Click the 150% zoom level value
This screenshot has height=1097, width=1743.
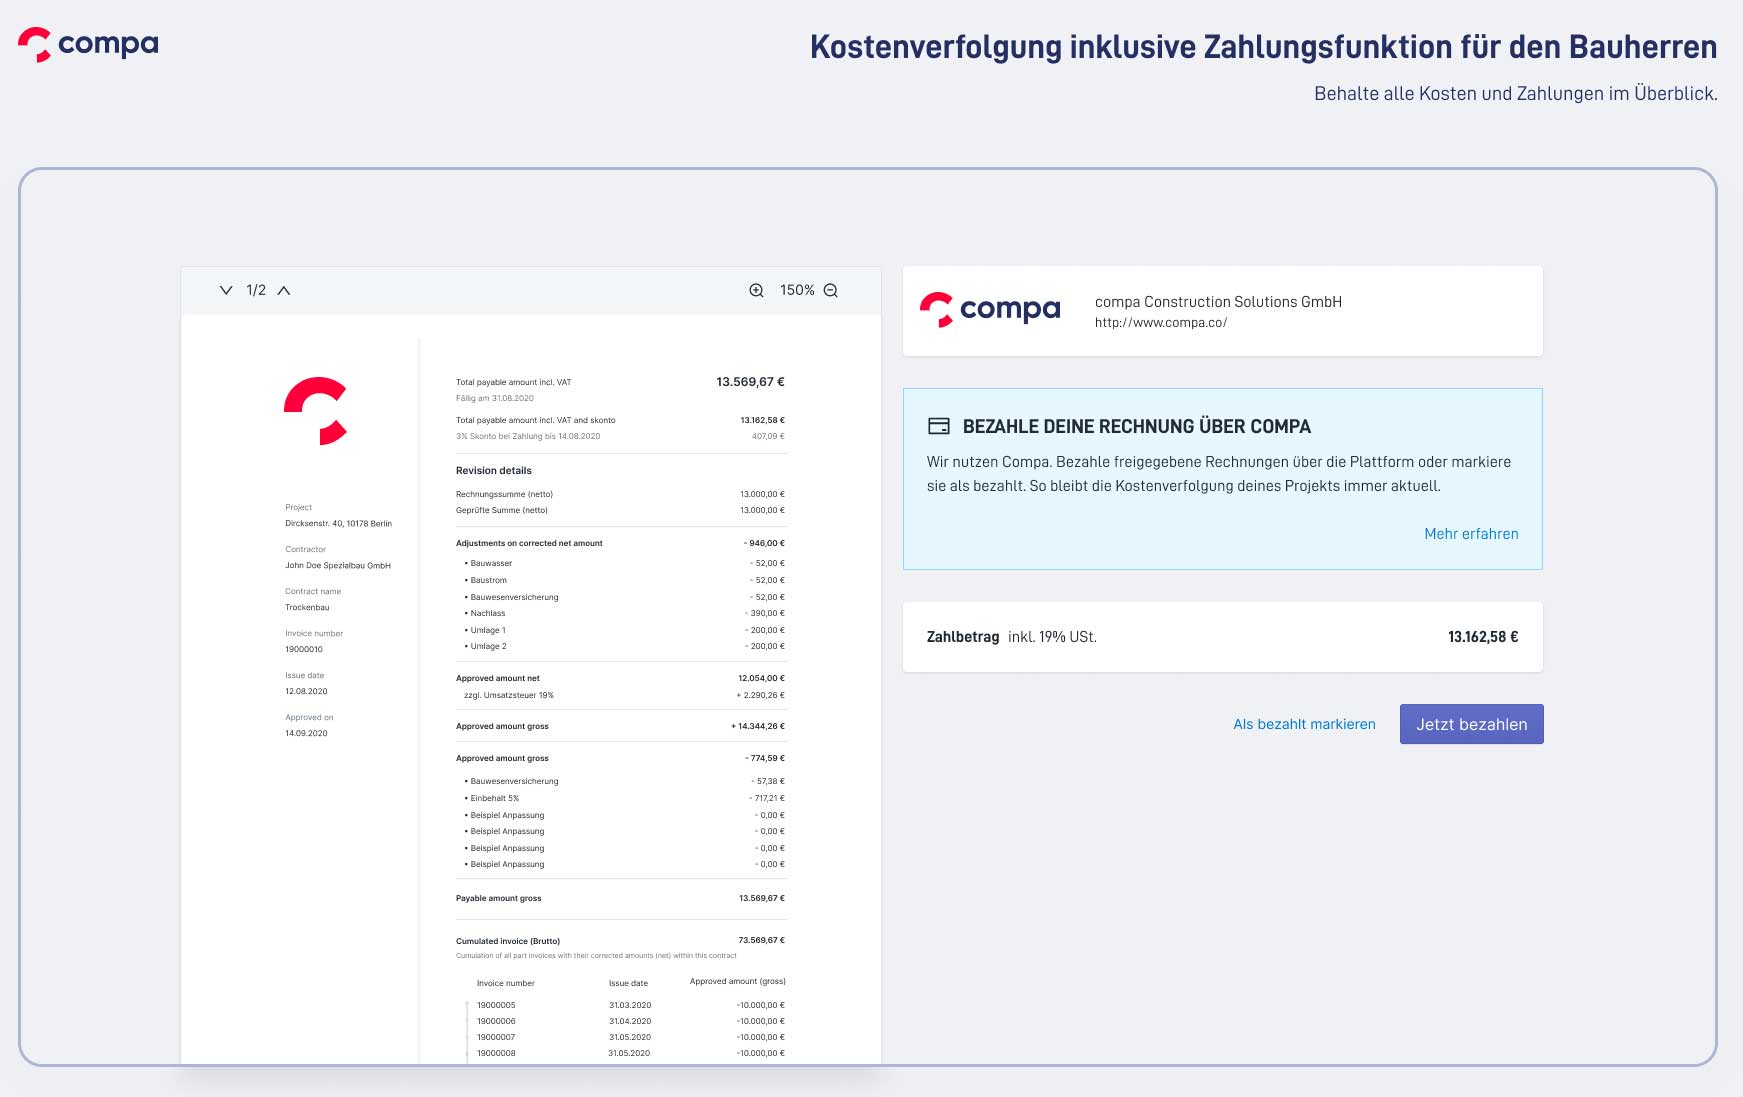pyautogui.click(x=797, y=290)
